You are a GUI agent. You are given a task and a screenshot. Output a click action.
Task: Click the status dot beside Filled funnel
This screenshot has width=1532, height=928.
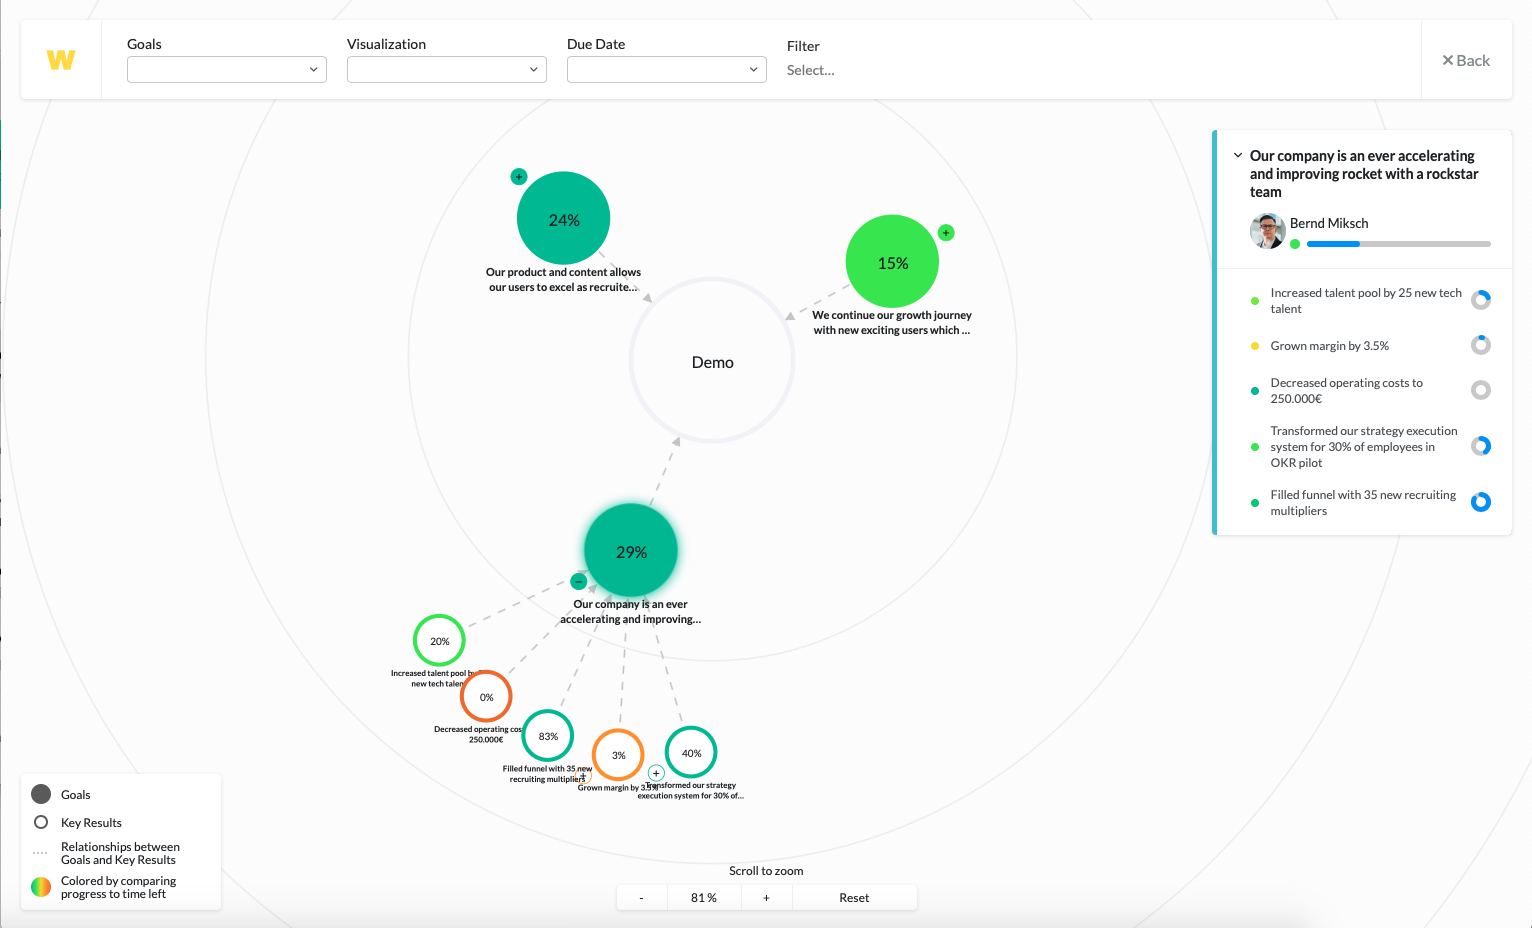(x=1255, y=503)
